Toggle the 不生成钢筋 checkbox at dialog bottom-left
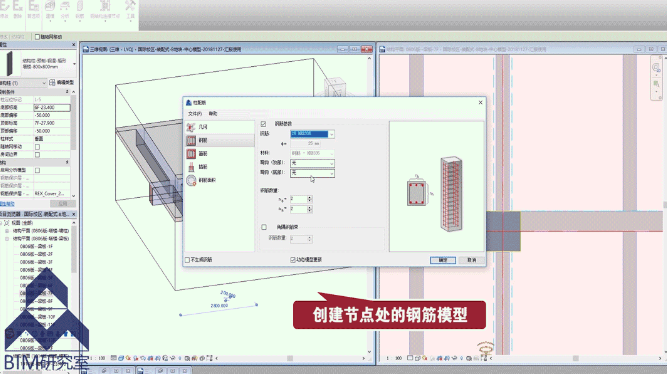 click(187, 260)
